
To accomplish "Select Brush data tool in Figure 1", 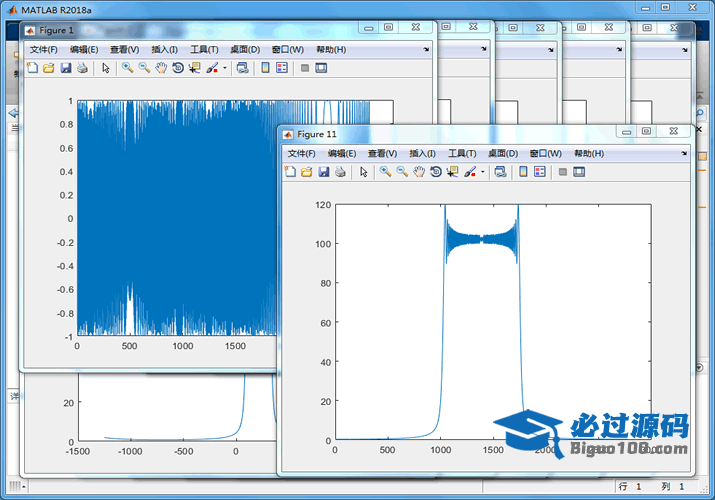I will [x=212, y=68].
